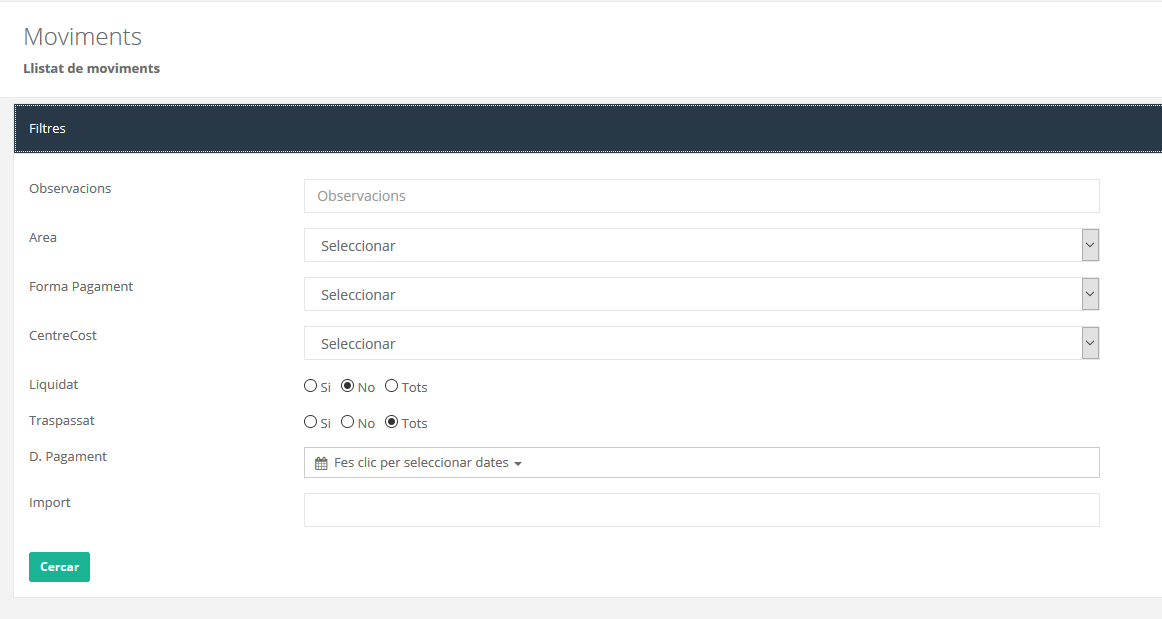Select "Si" for Liquidat
1162x619 pixels.
tap(310, 386)
